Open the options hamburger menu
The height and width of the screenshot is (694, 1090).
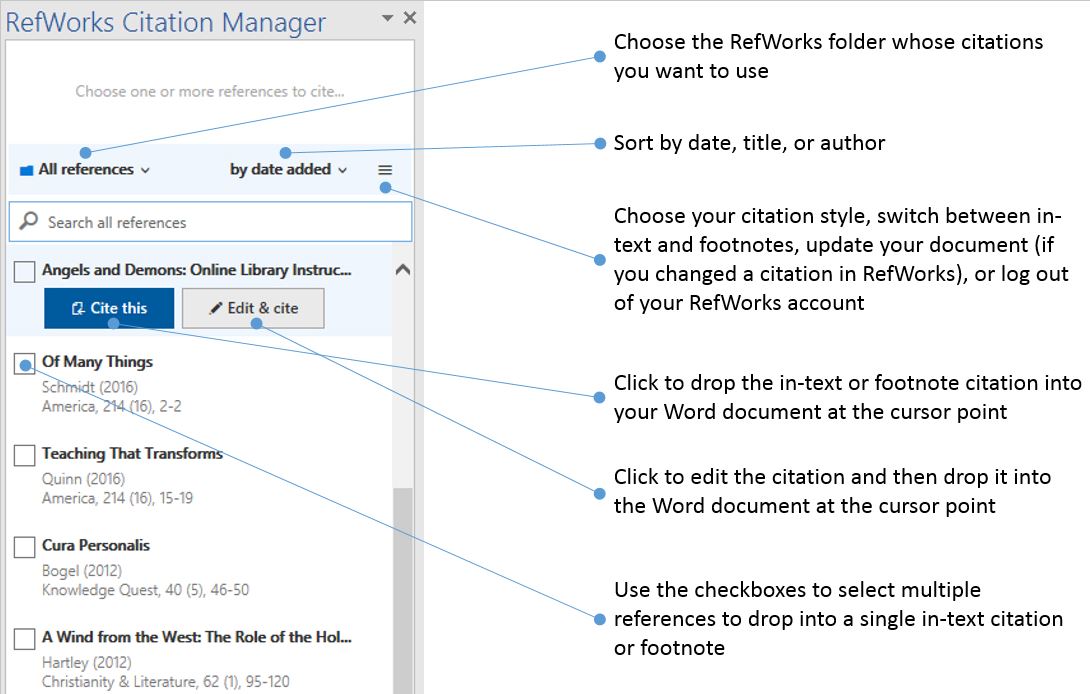pos(384,169)
